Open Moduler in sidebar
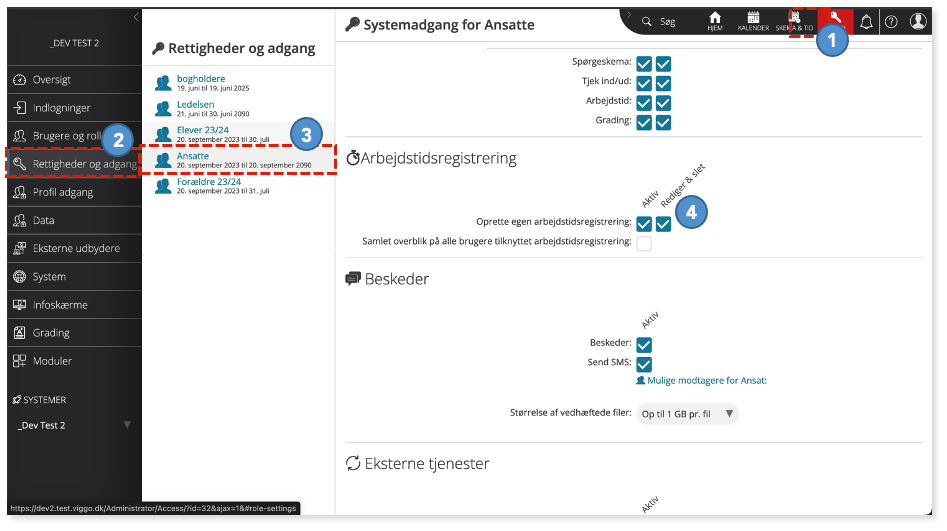This screenshot has width=947, height=531. (x=74, y=361)
